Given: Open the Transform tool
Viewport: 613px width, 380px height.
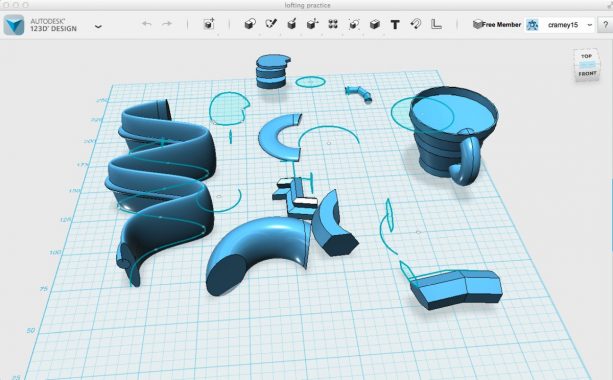Looking at the screenshot, I should 209,24.
